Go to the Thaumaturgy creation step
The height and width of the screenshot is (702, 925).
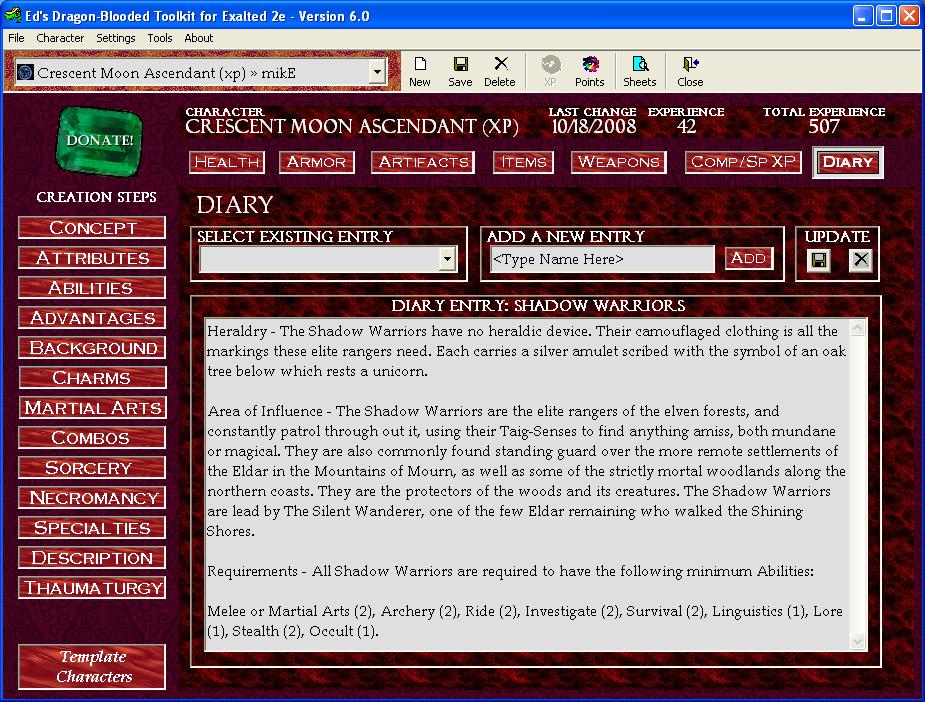point(92,588)
